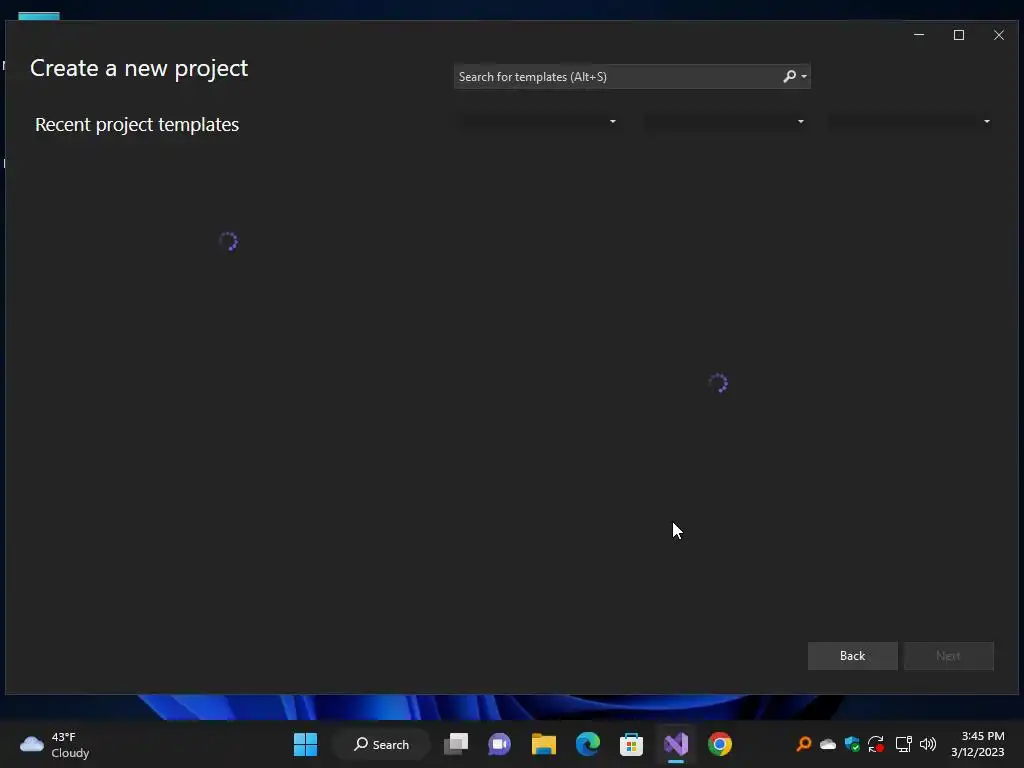Click the orange magnifier tray icon
This screenshot has height=768, width=1024.
[804, 744]
